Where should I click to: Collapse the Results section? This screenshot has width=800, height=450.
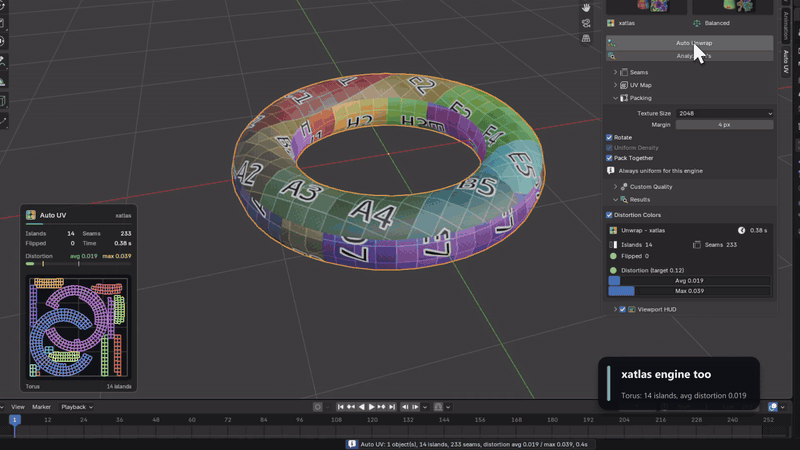(x=615, y=199)
